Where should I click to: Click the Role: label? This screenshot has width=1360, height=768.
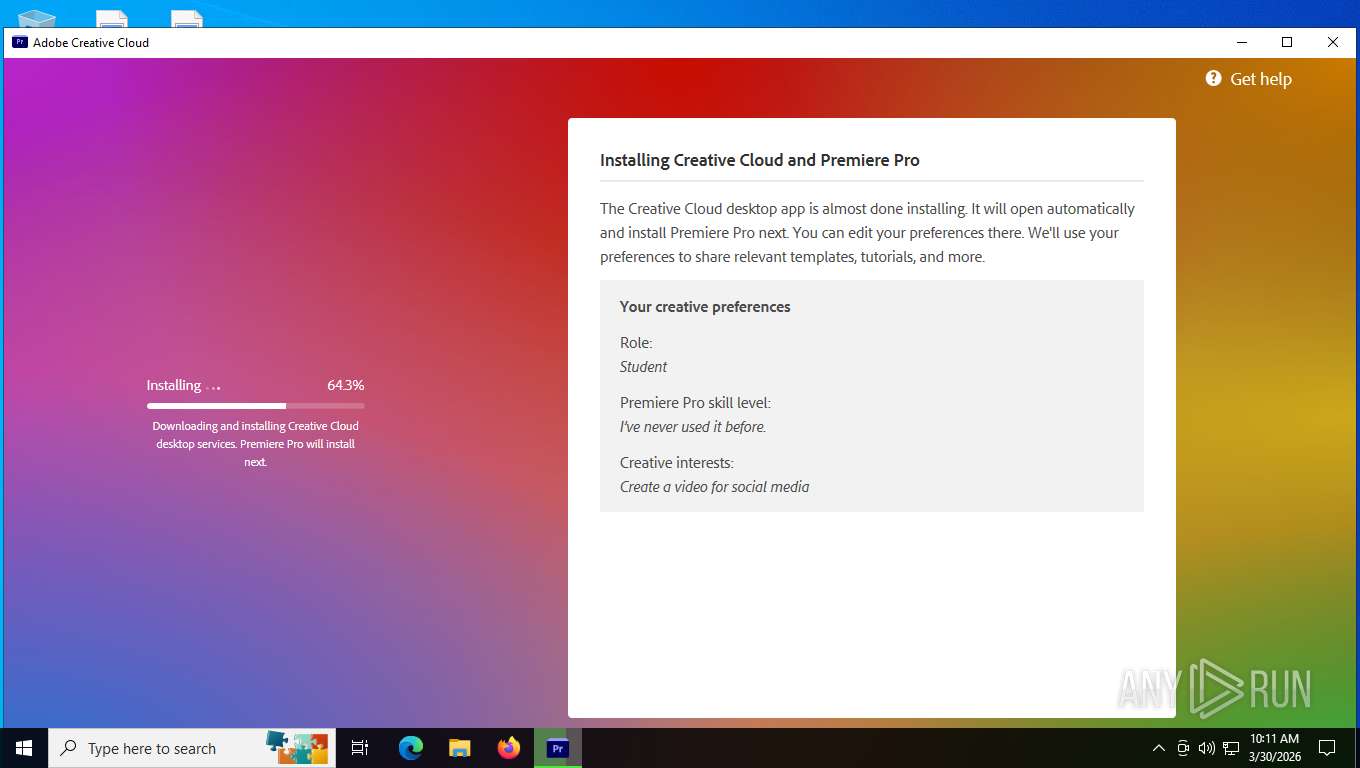(636, 343)
